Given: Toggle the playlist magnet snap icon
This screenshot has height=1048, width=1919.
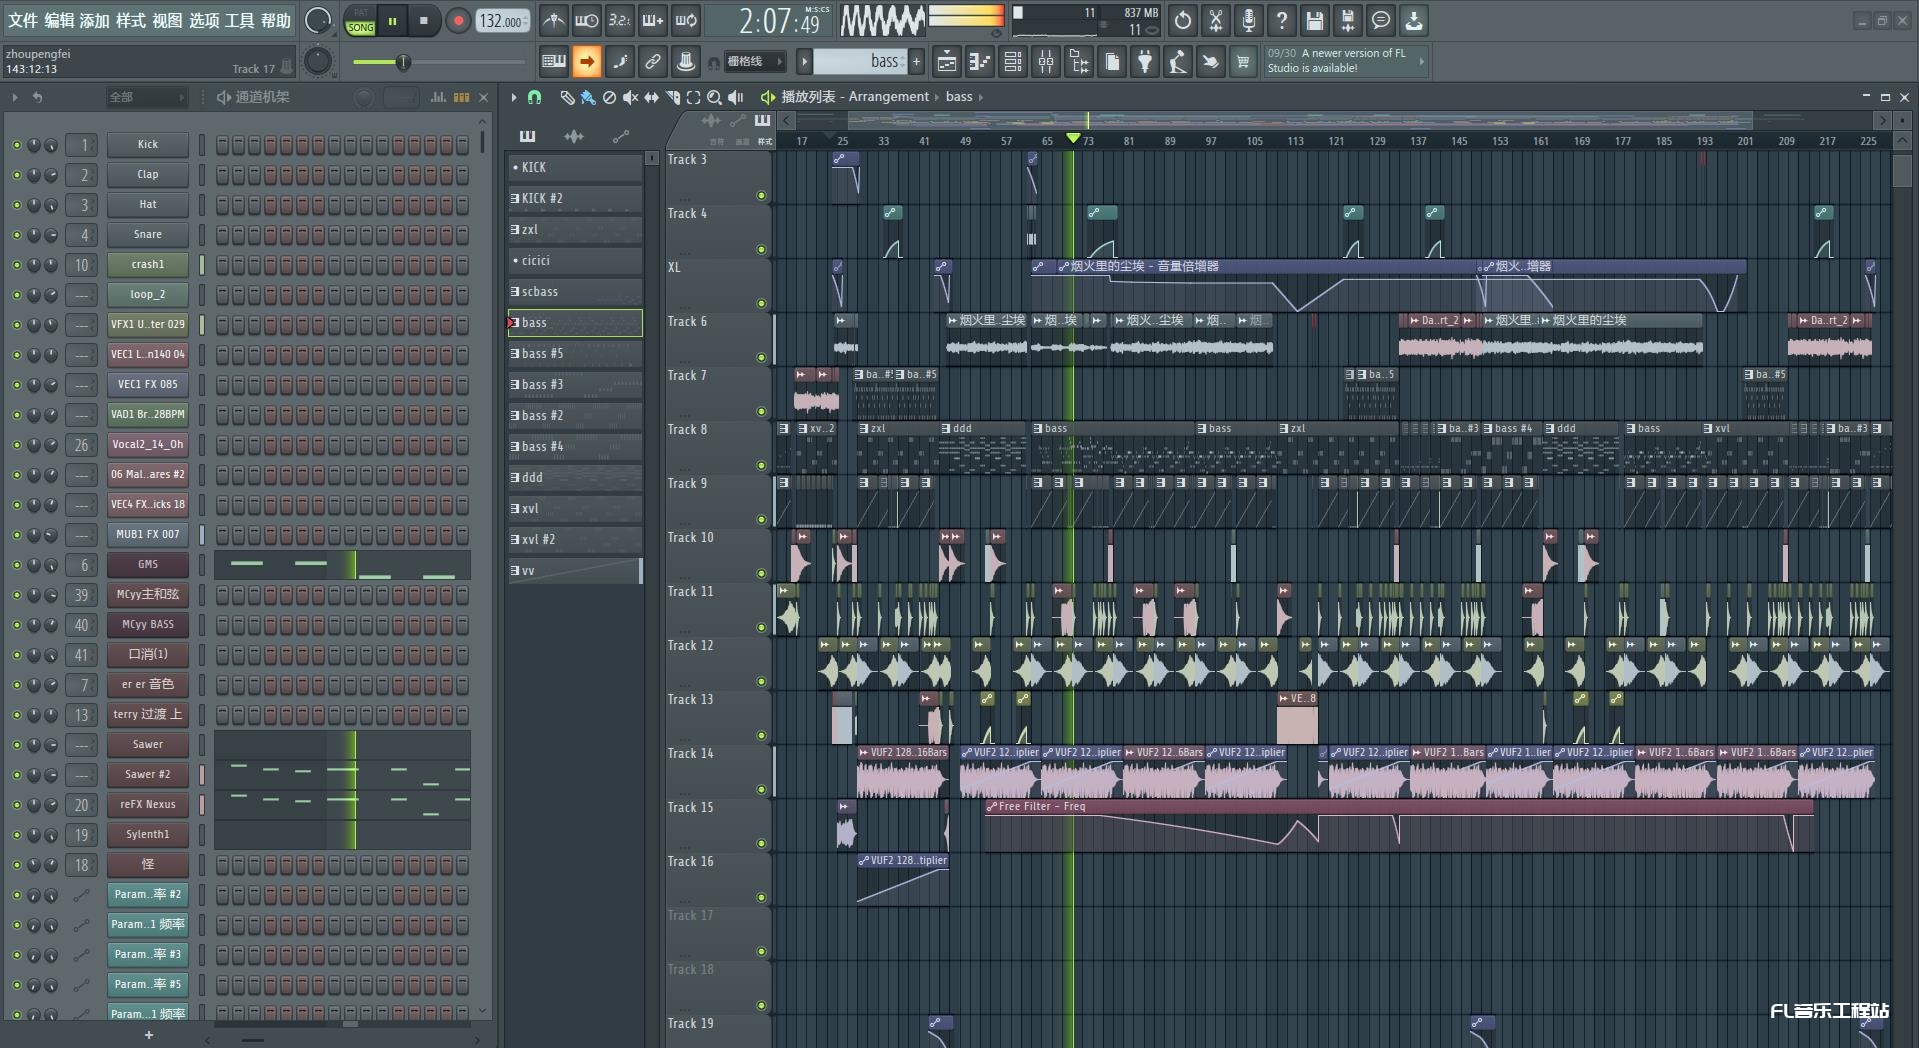Looking at the screenshot, I should pyautogui.click(x=535, y=97).
